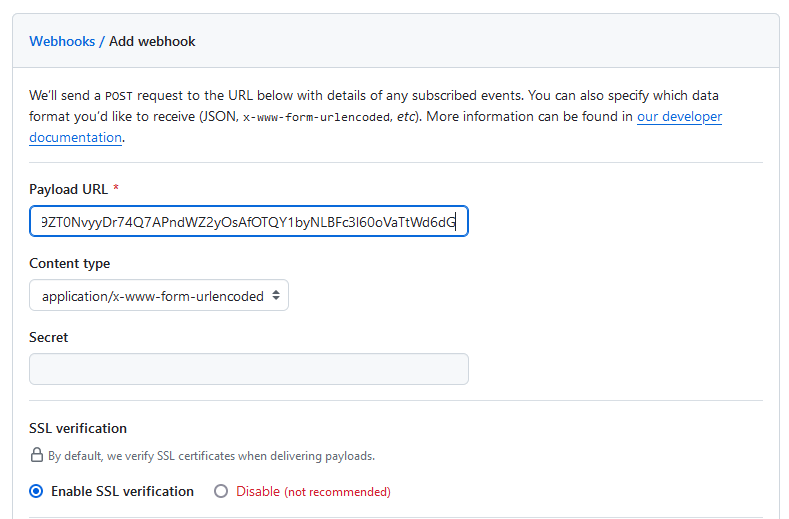Click the up-down arrows on Content type select
The width and height of the screenshot is (789, 519).
[276, 296]
